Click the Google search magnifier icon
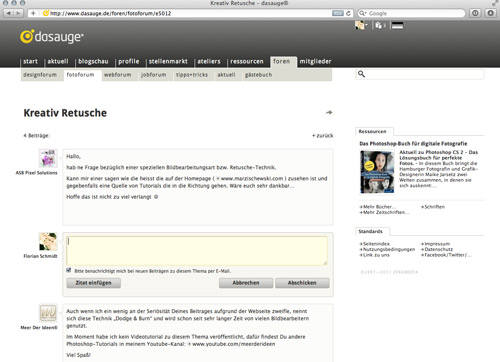This screenshot has width=500, height=362. tap(363, 13)
